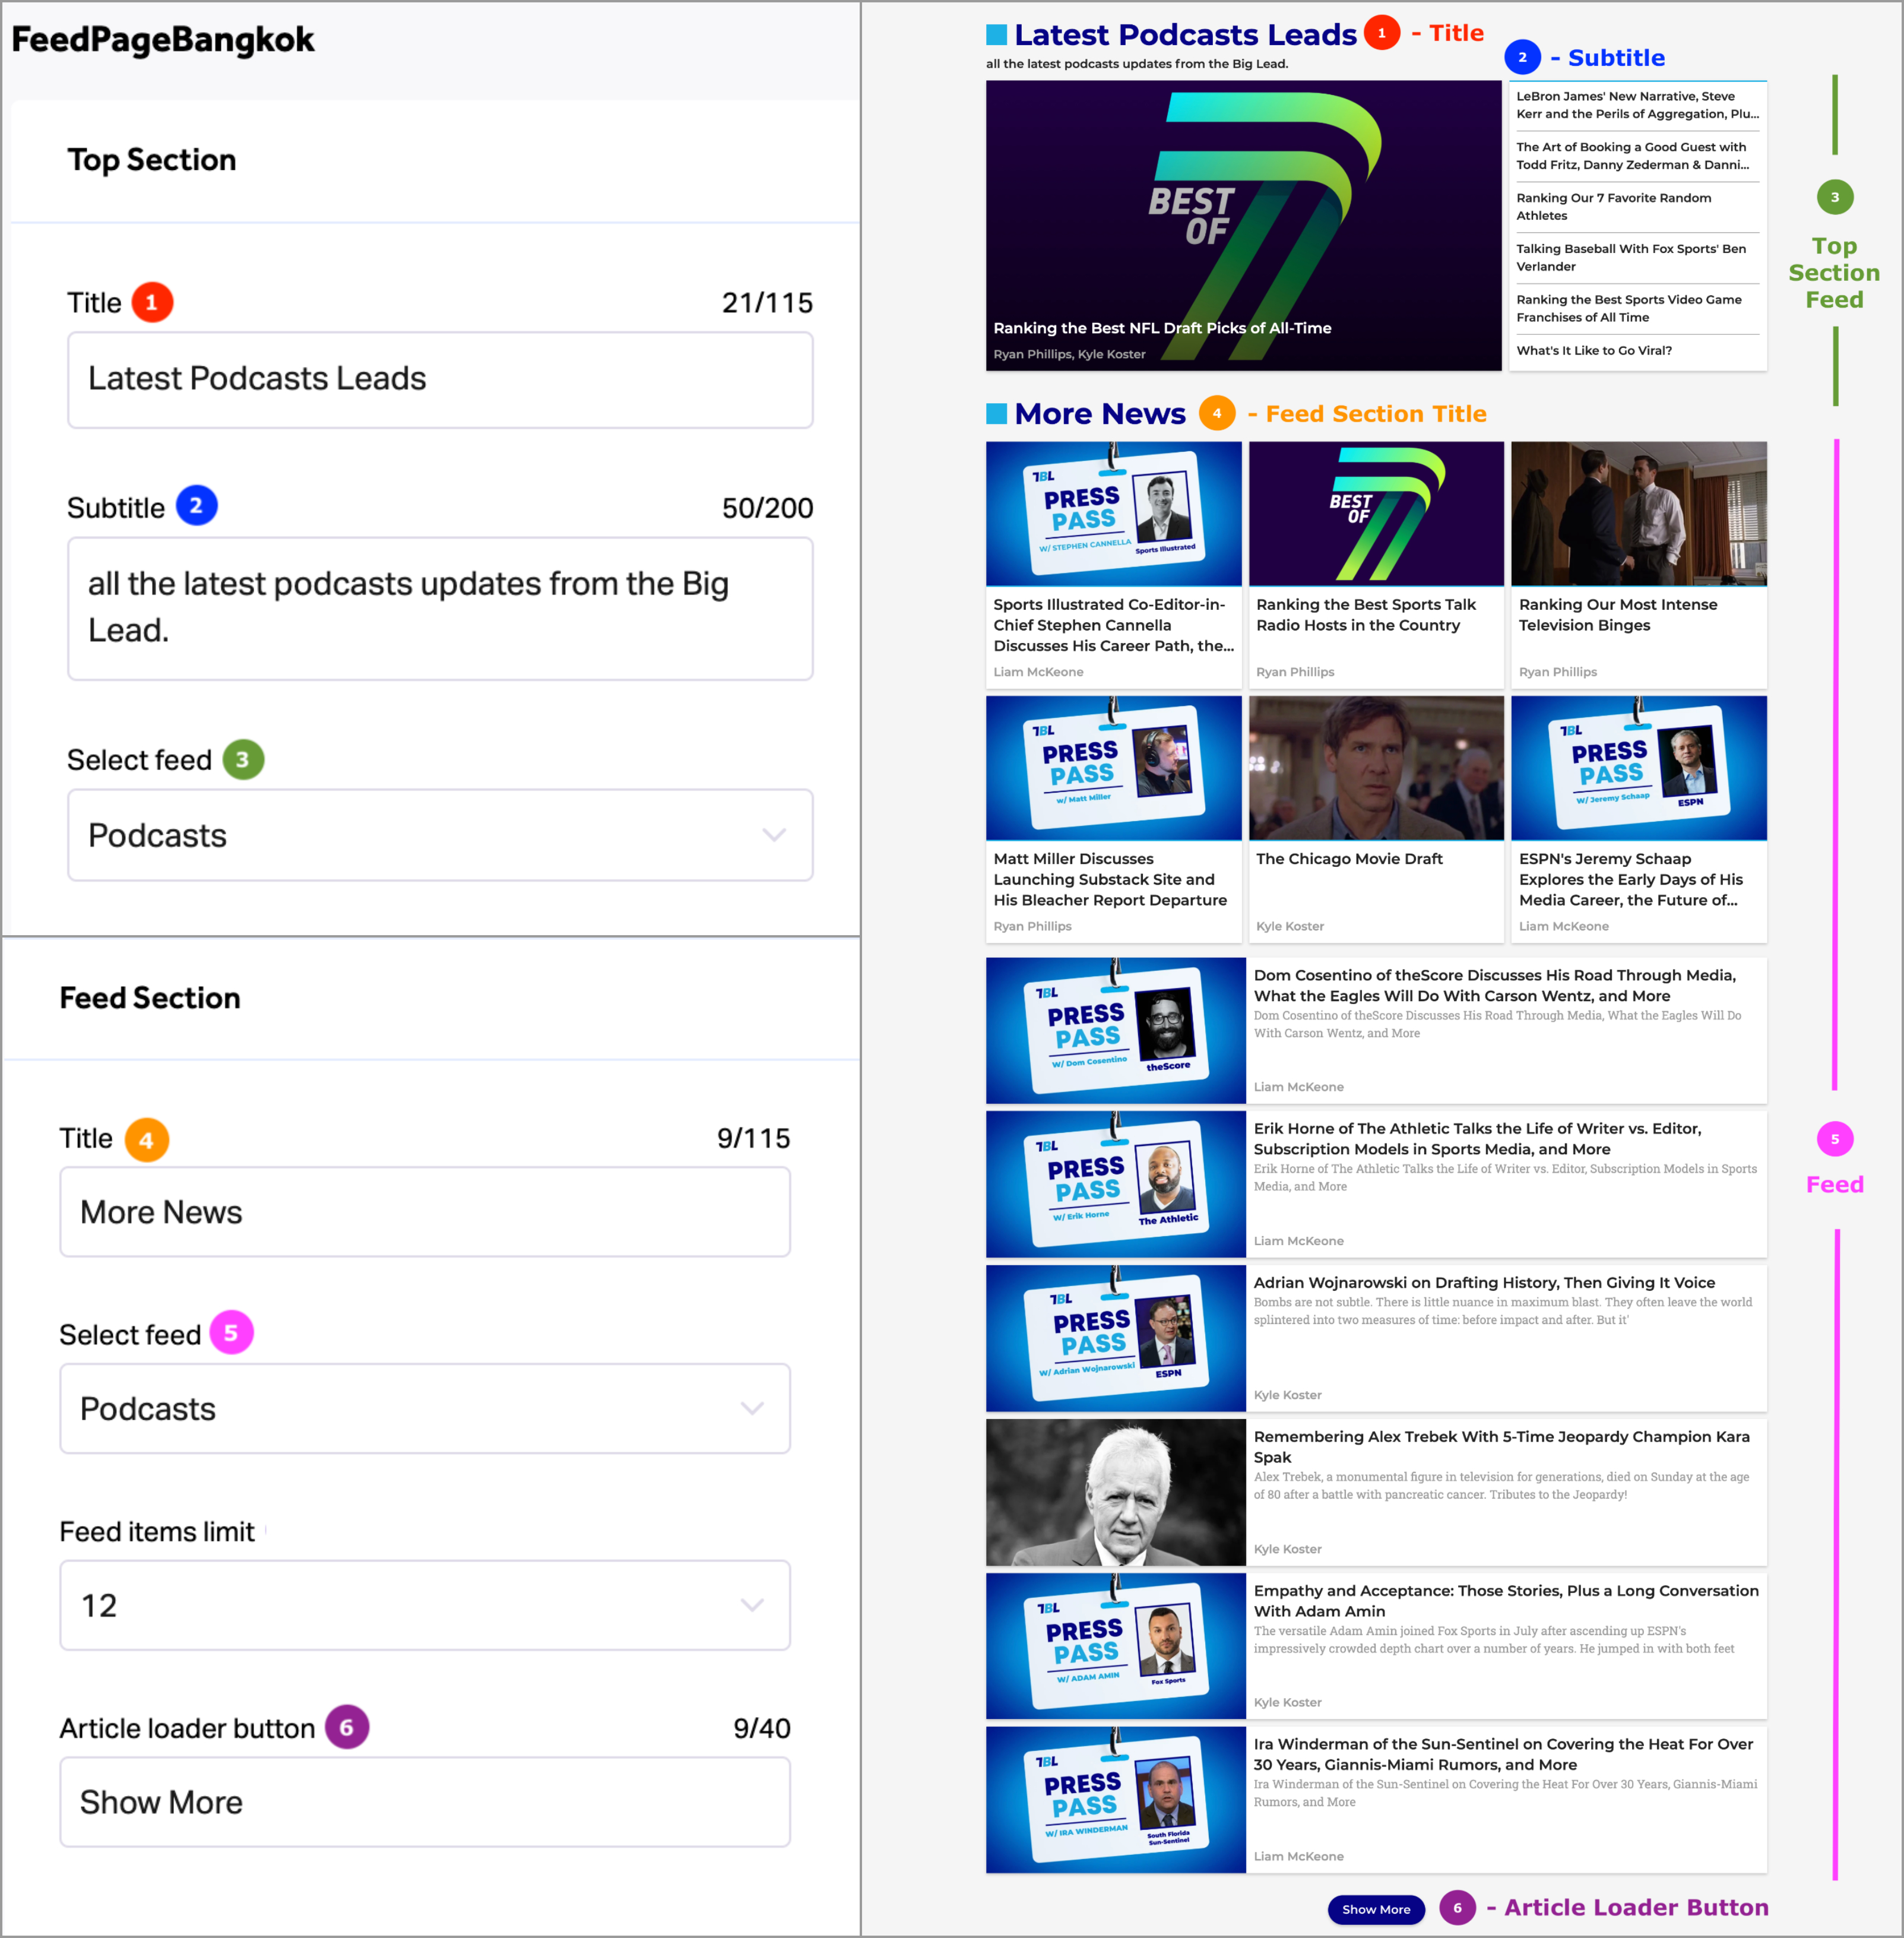
Task: Open 'Remembering Alex Trebek' article headline
Action: pyautogui.click(x=1502, y=1447)
